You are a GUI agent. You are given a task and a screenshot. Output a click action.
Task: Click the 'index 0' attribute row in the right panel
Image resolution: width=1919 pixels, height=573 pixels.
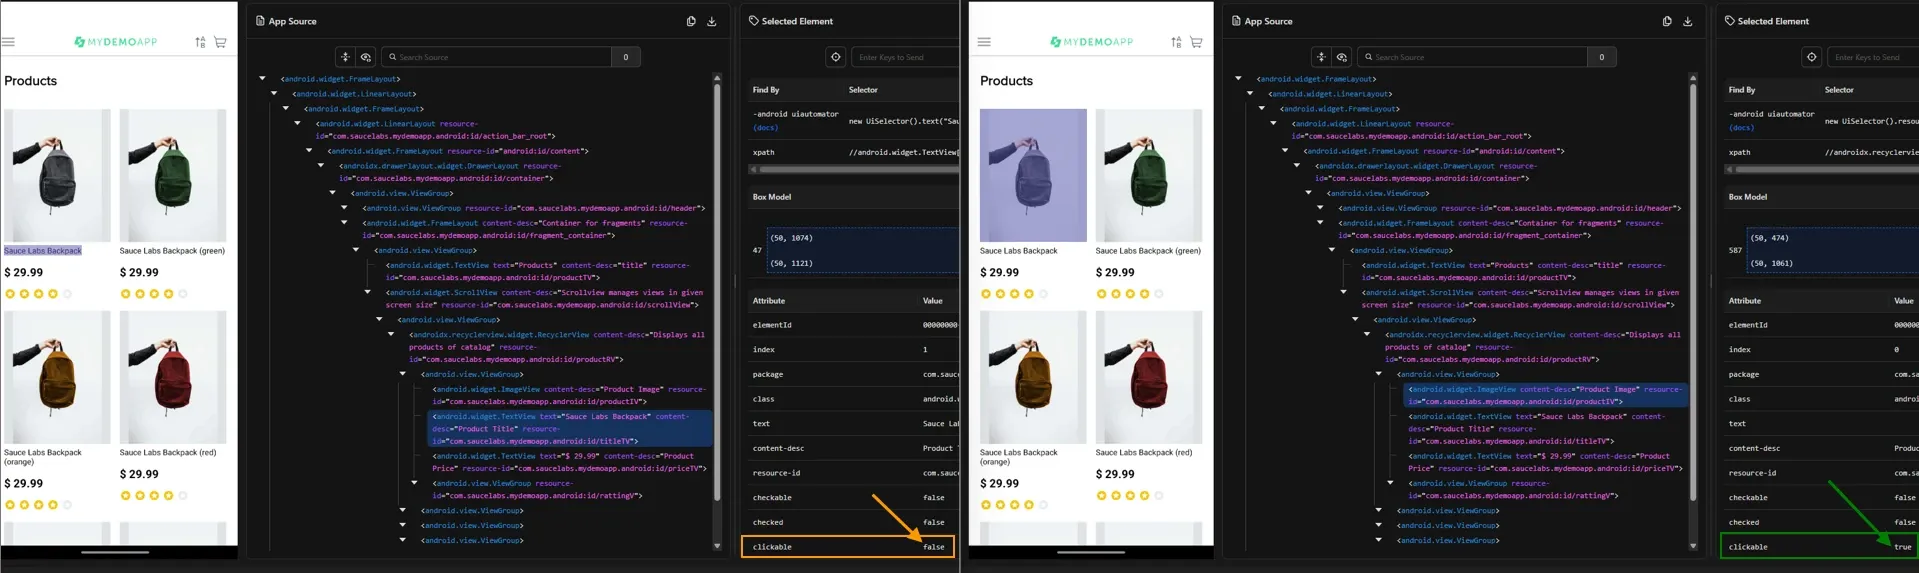coord(1823,350)
